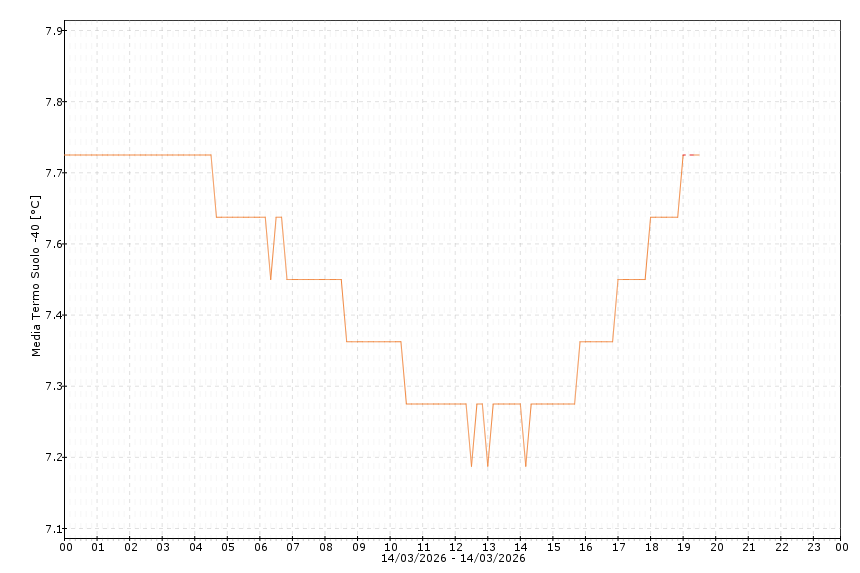This screenshot has width=860, height=573.
Task: Click the line's lowest dip at hour 13
Action: click(488, 466)
